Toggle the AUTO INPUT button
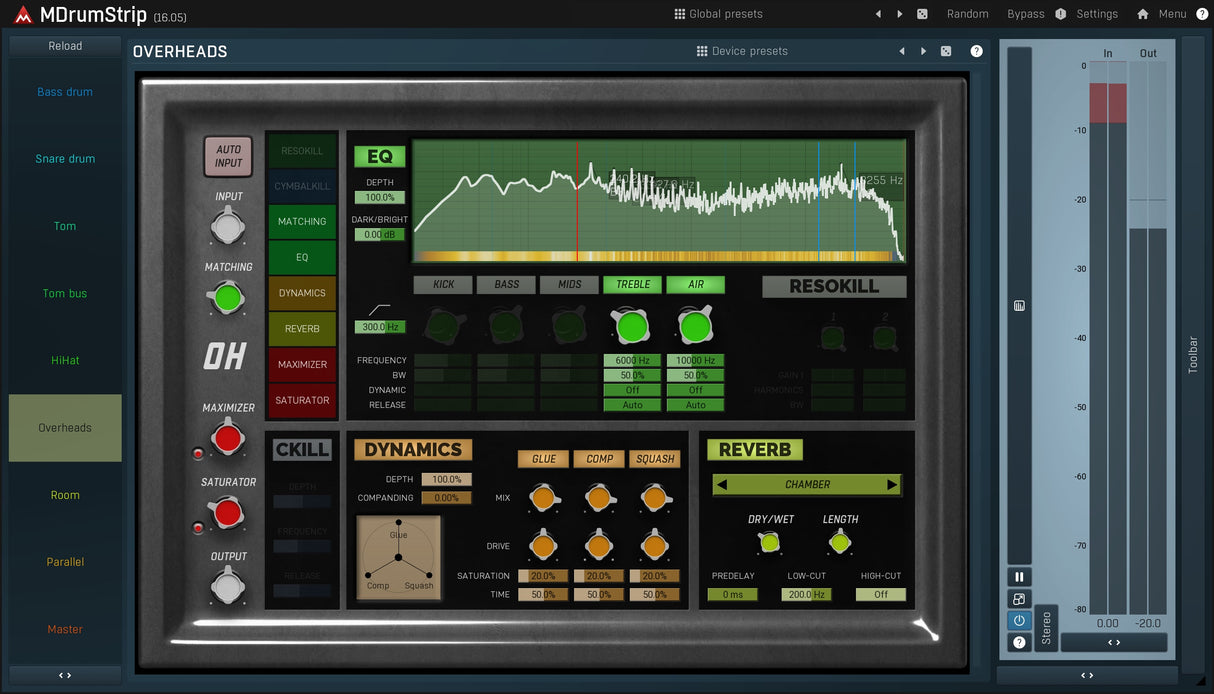The width and height of the screenshot is (1214, 694). (x=228, y=156)
